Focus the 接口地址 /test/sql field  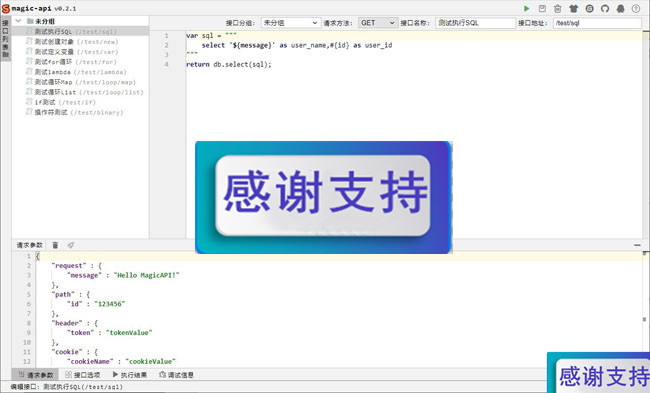[597, 23]
